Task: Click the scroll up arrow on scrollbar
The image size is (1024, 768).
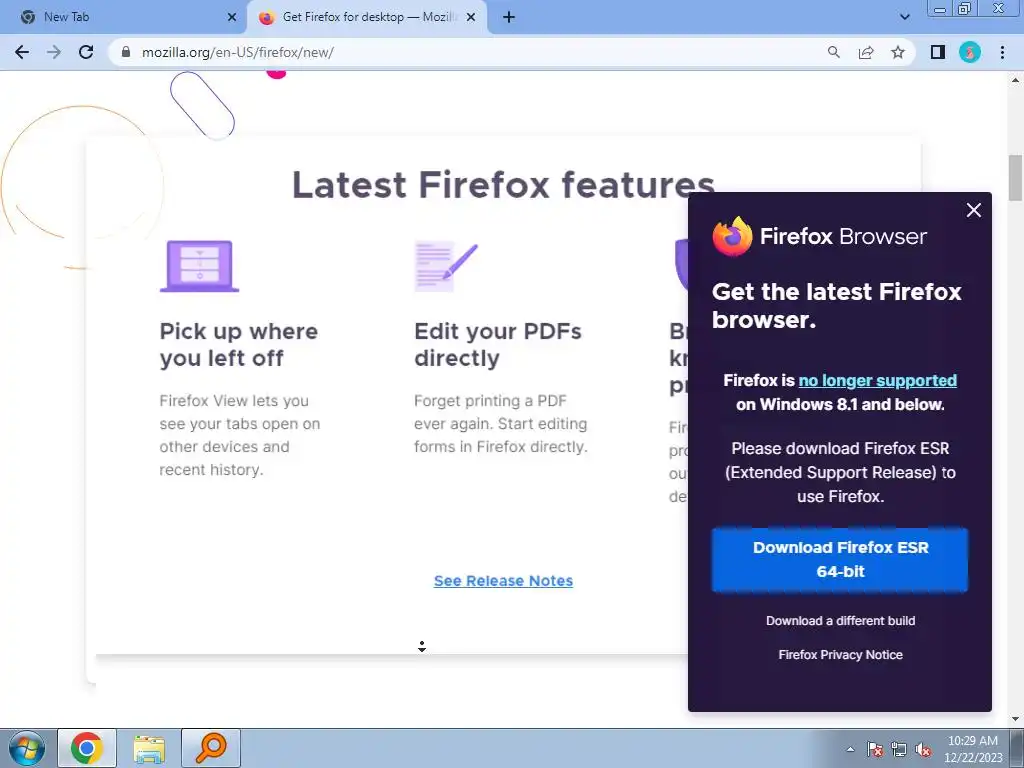Action: (1016, 80)
